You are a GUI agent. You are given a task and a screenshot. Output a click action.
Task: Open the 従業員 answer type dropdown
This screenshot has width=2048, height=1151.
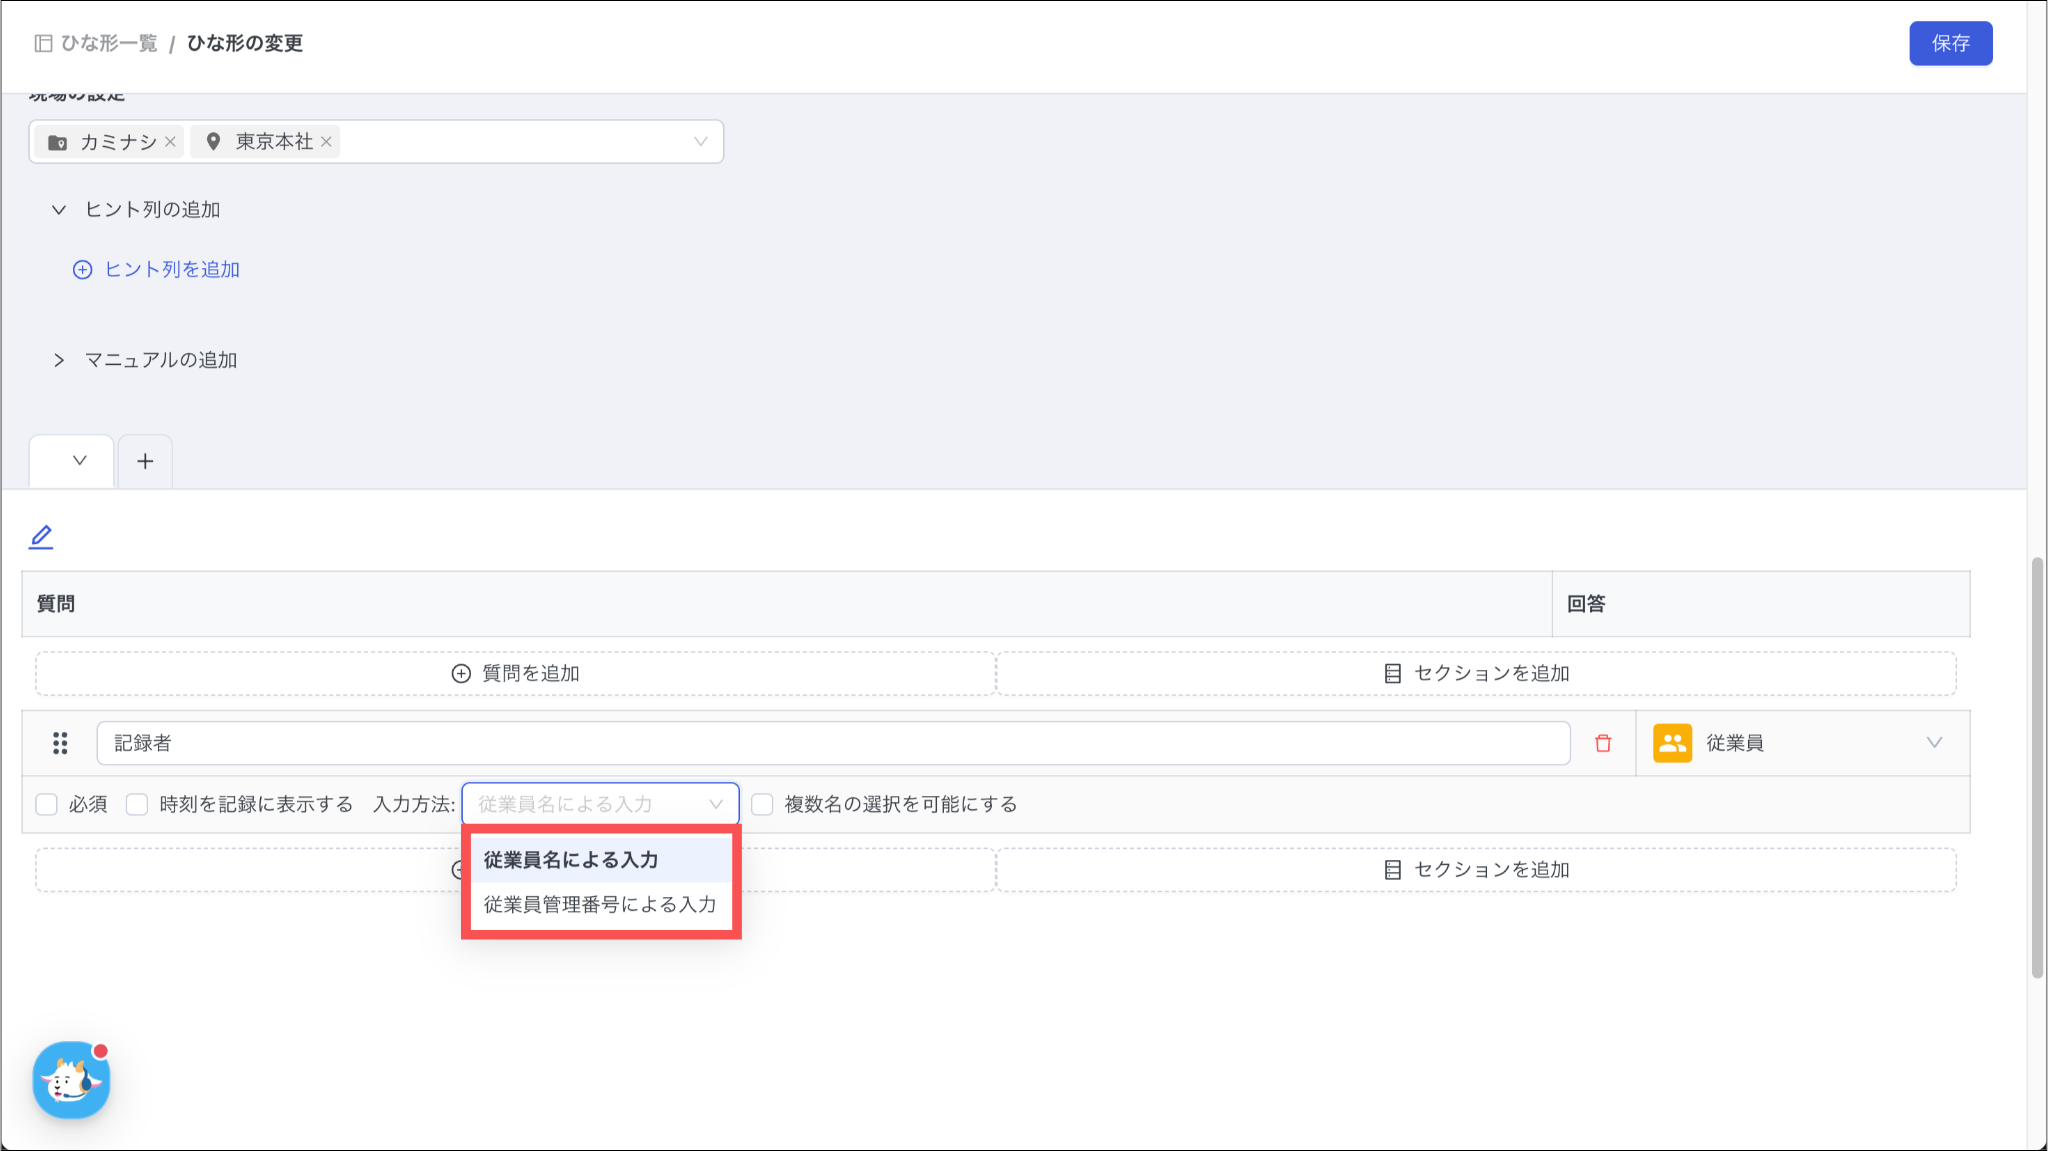click(1933, 743)
